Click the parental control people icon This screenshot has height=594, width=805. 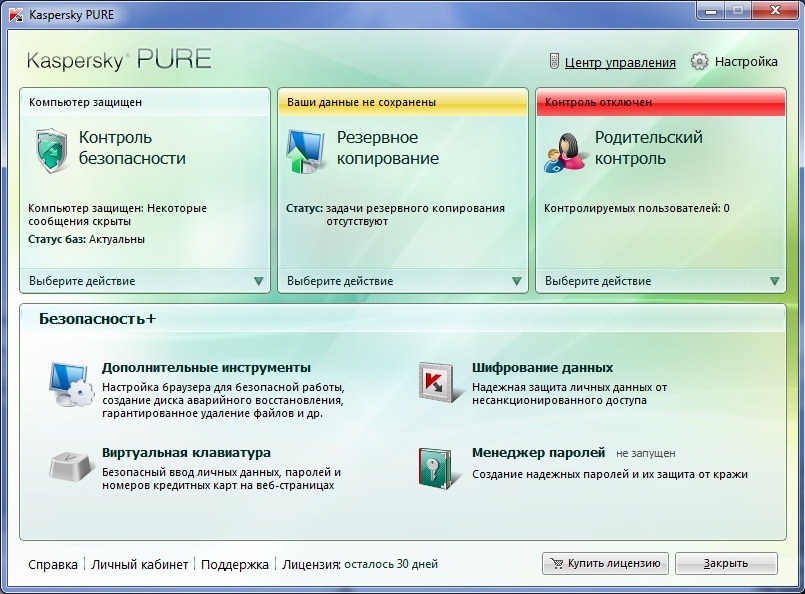point(564,152)
